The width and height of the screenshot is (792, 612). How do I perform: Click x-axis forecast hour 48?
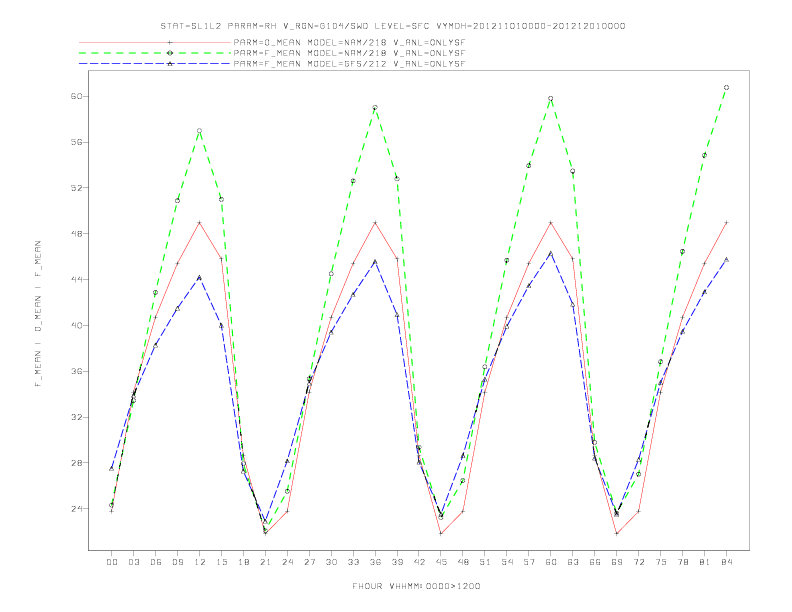click(x=463, y=562)
